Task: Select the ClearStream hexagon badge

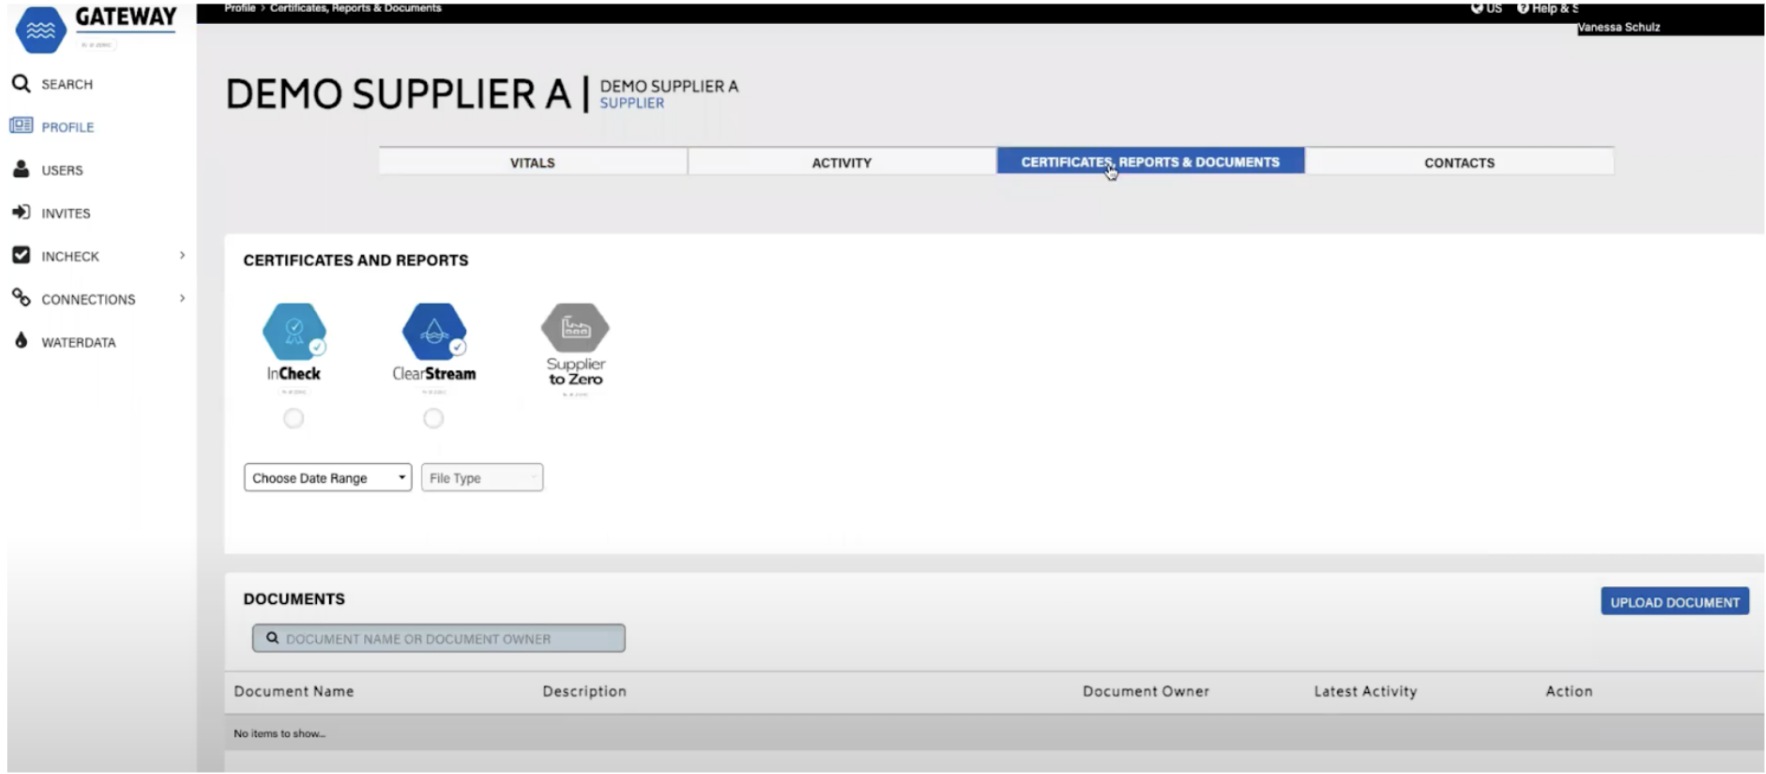Action: (x=434, y=332)
